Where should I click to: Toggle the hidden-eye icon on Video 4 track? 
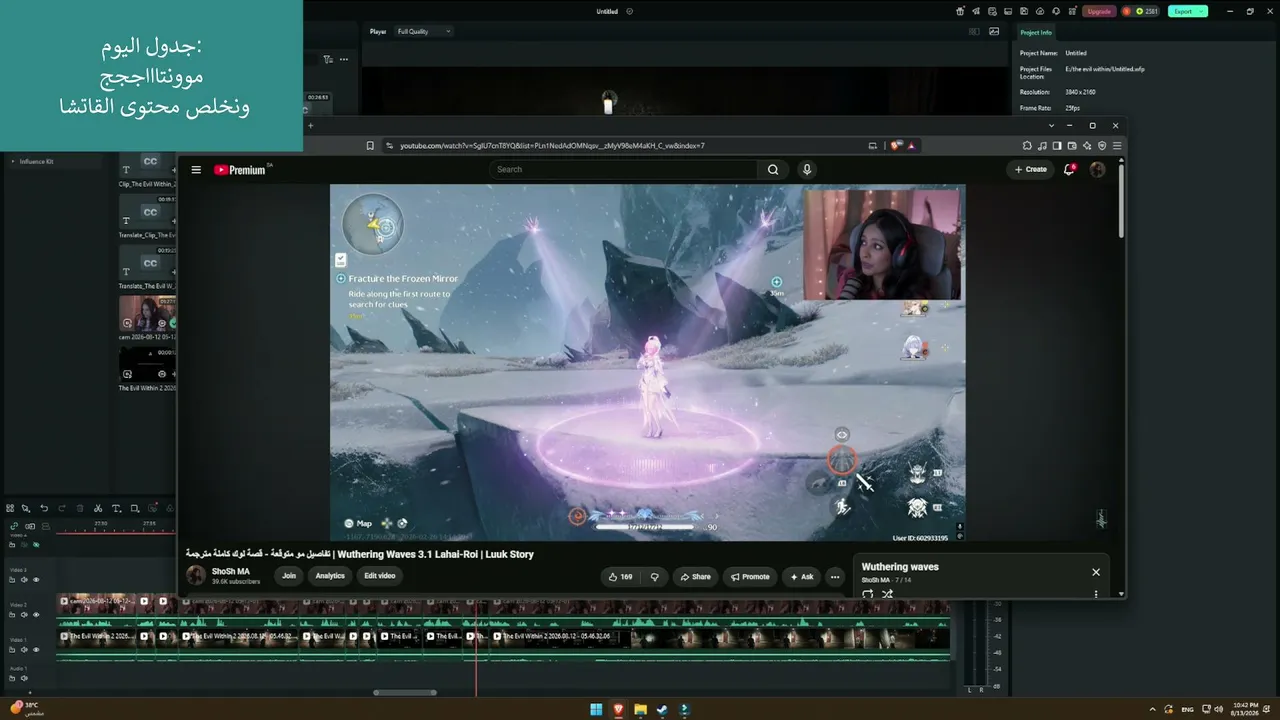(36, 545)
